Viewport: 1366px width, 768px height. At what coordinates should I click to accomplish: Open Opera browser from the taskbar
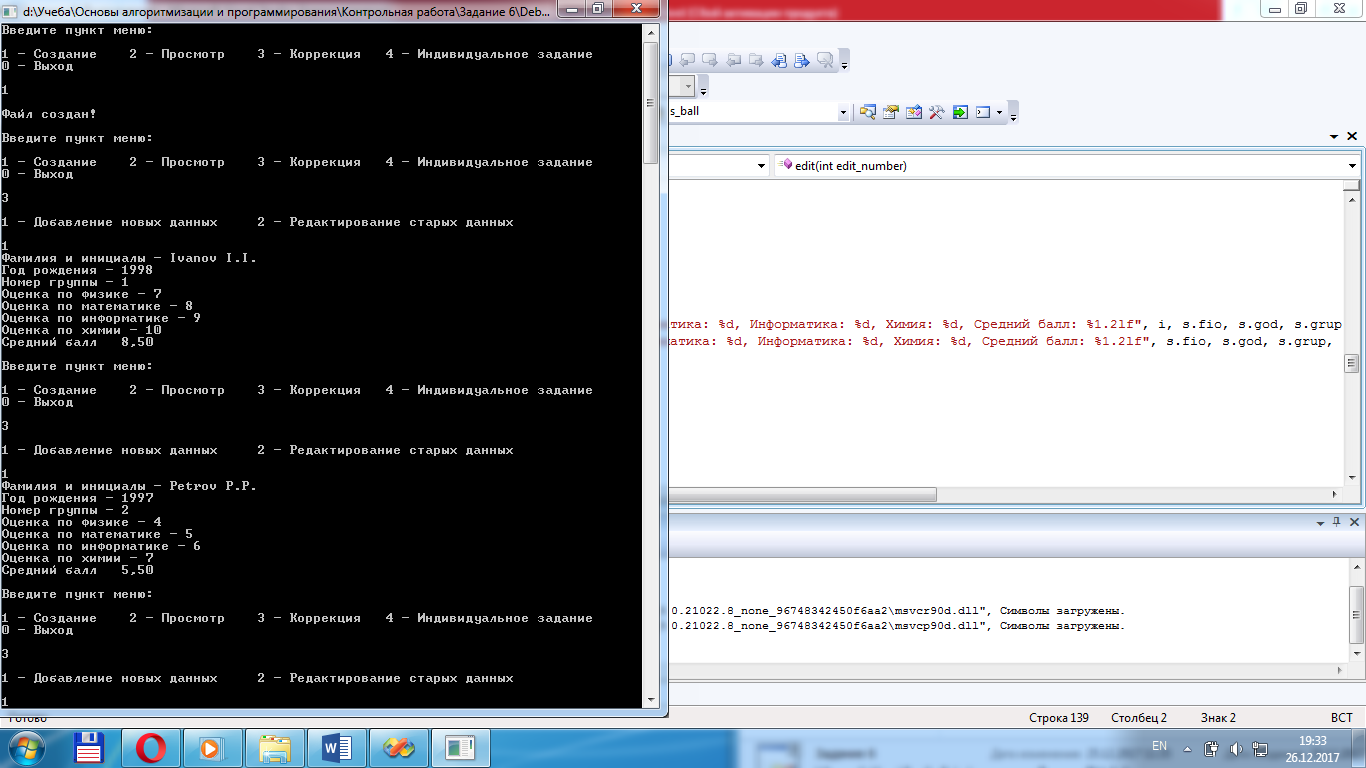pos(152,747)
